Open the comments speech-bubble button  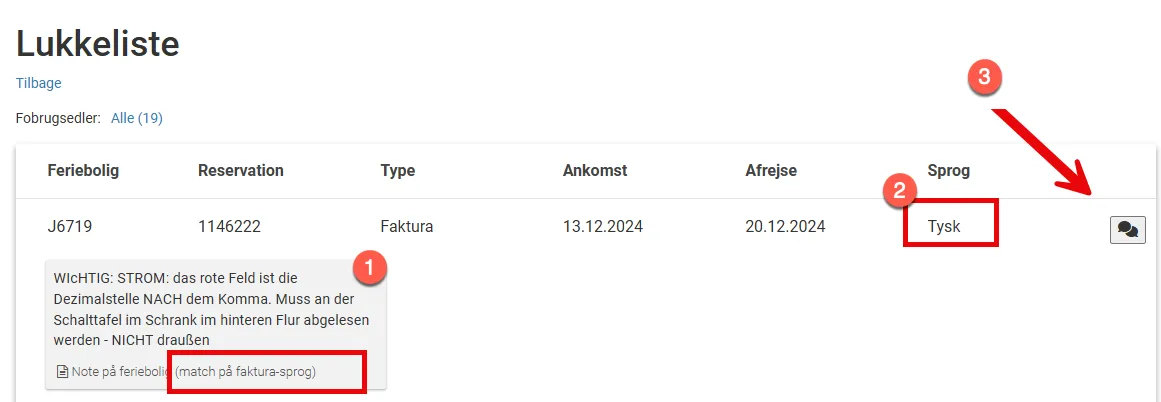tap(1127, 230)
